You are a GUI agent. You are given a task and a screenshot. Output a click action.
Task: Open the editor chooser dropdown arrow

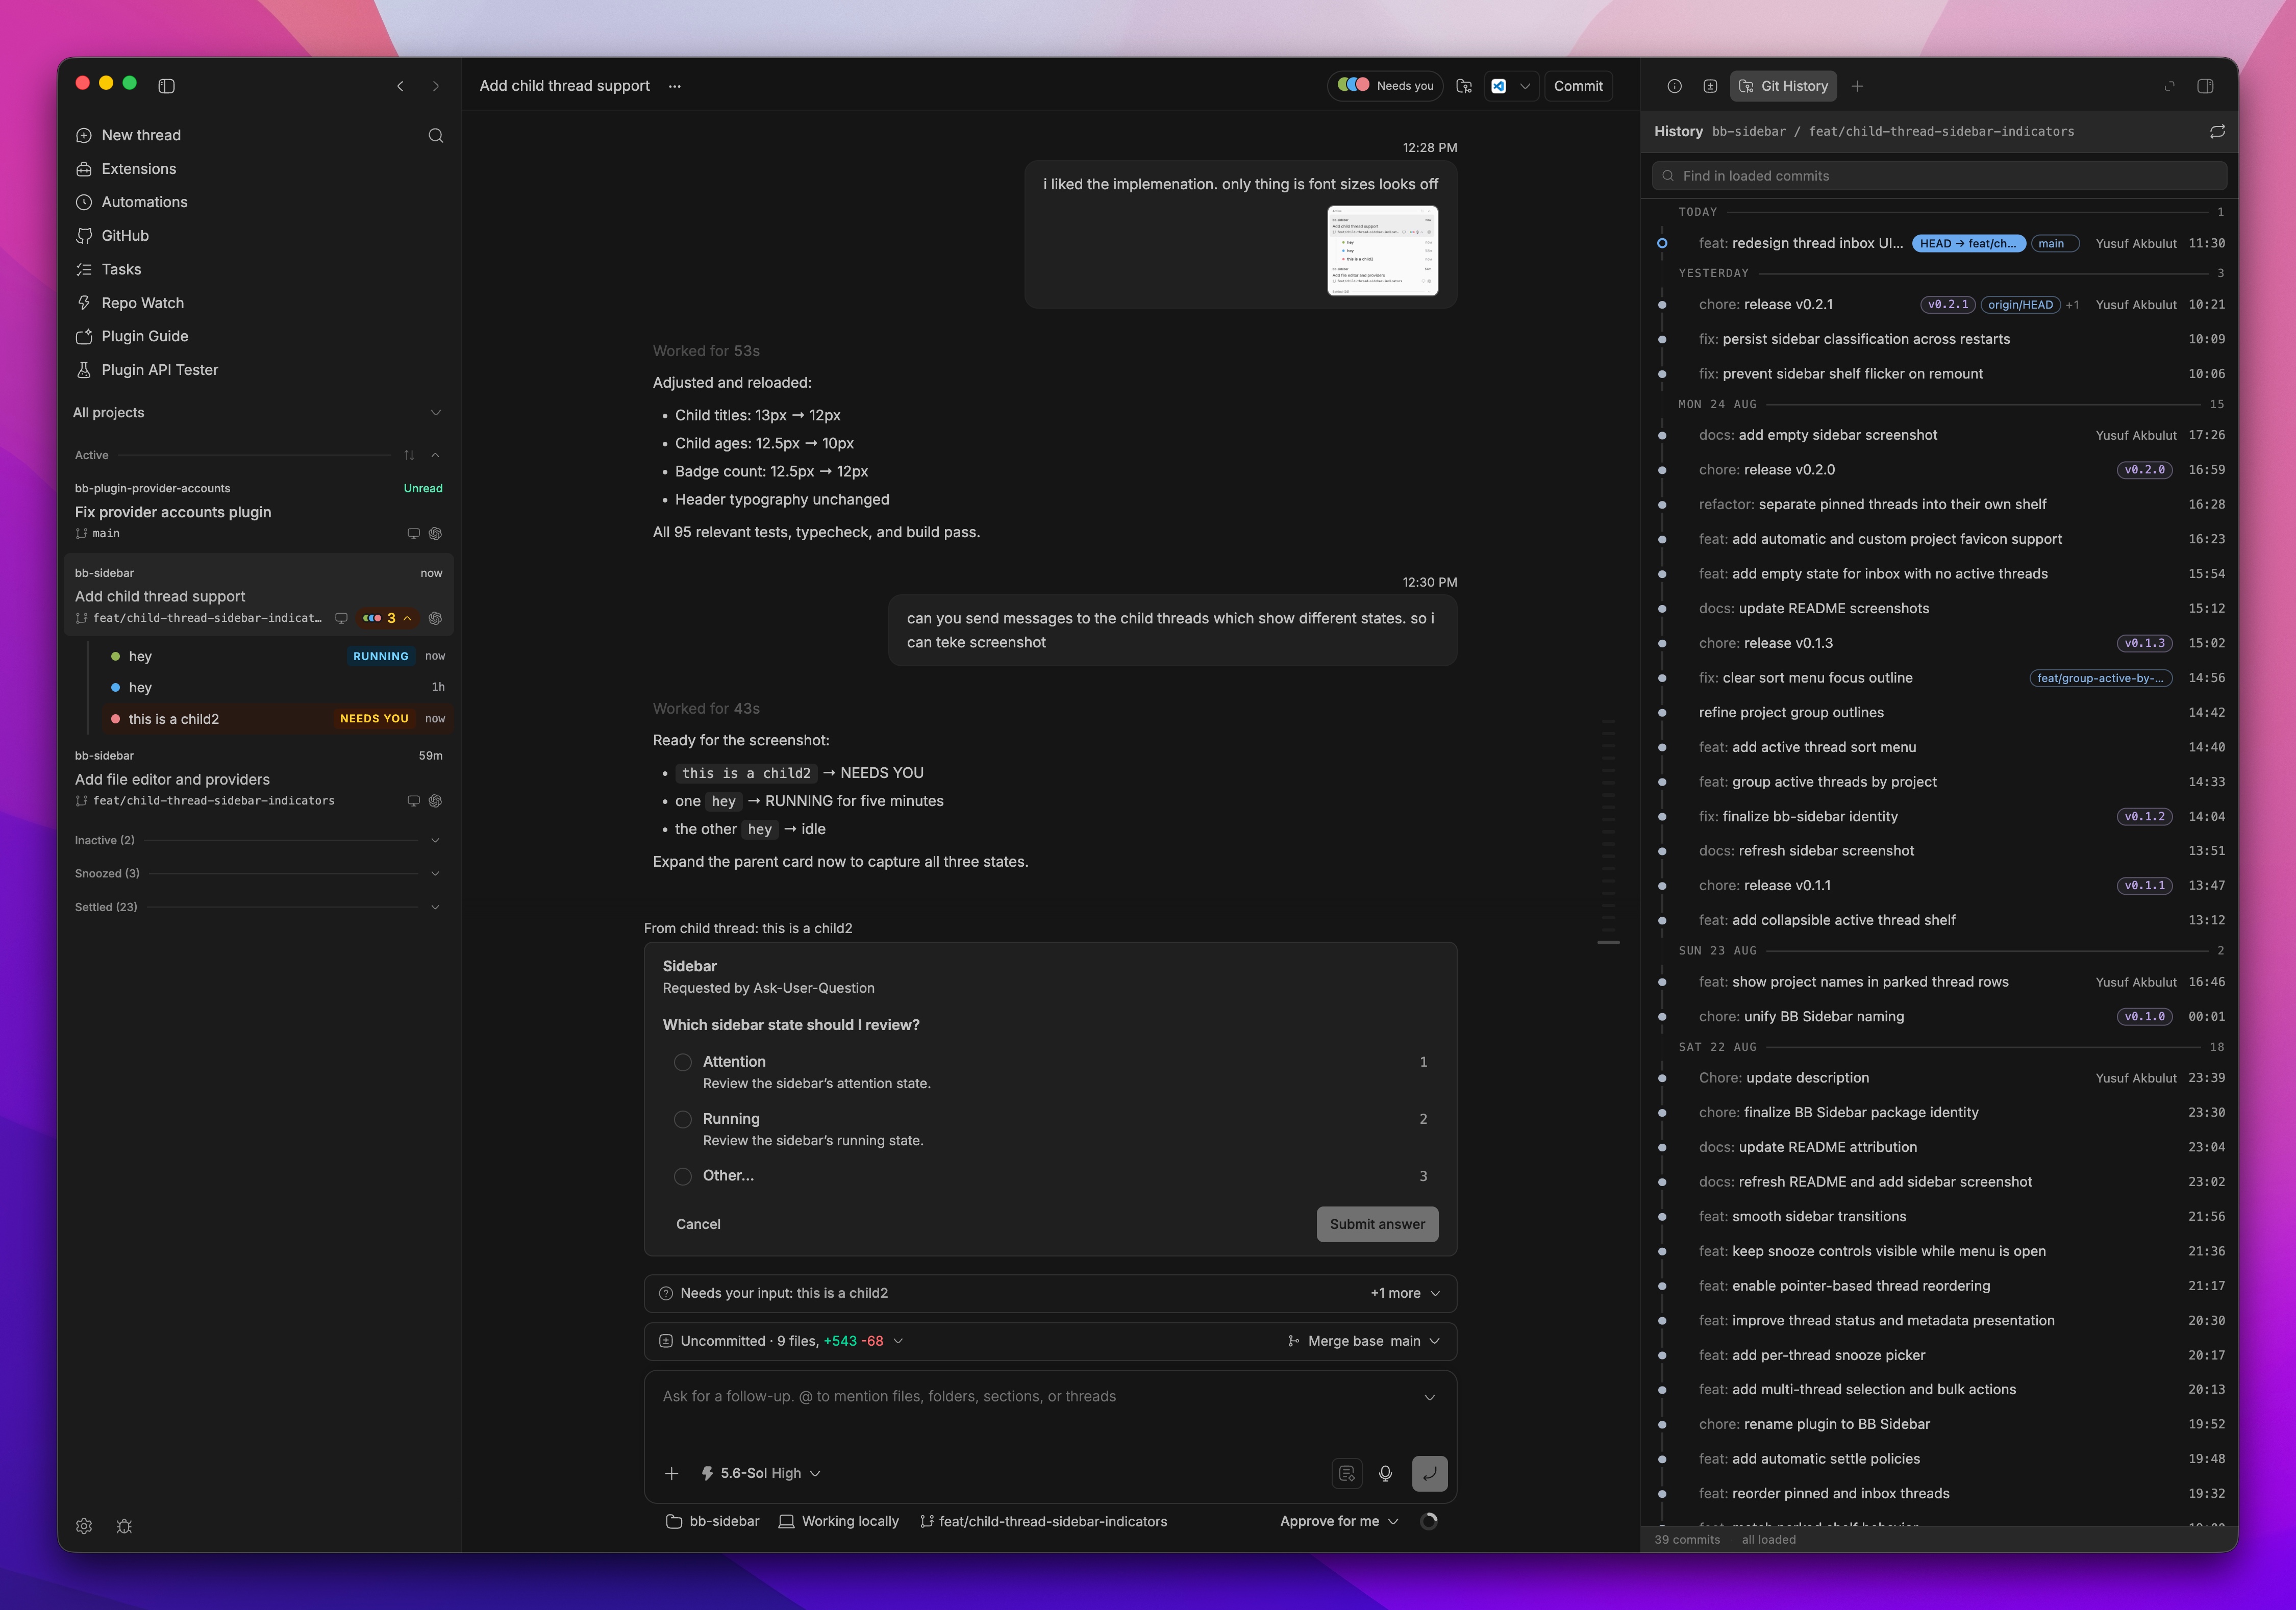point(1525,86)
